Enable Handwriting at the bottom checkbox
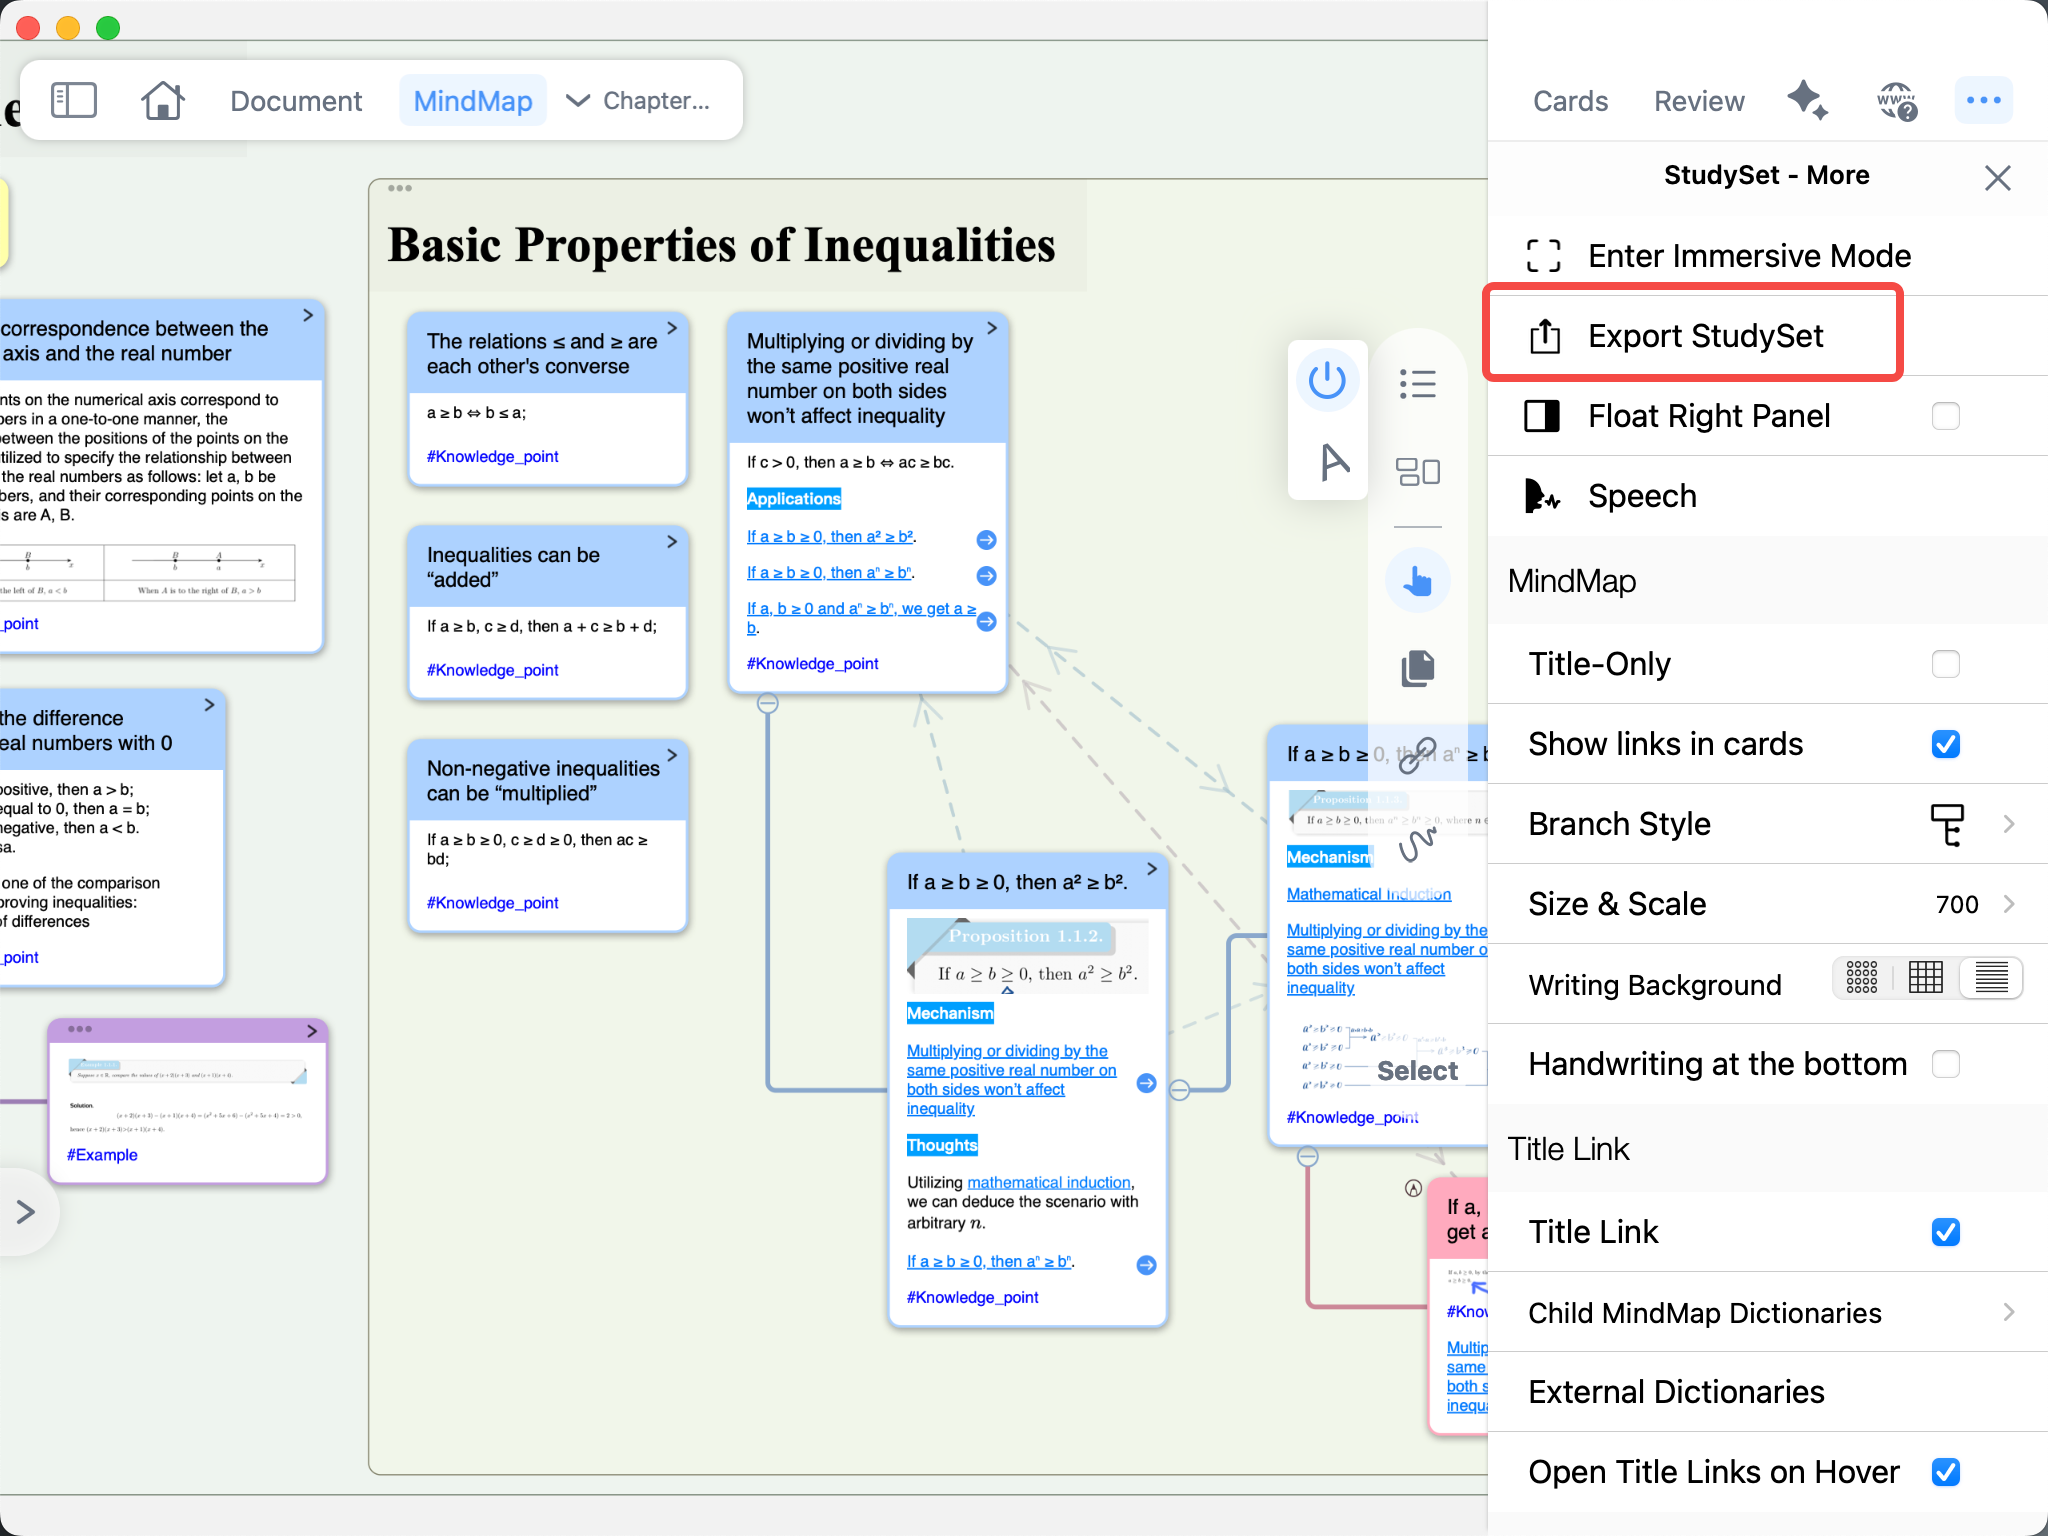 (x=1945, y=1064)
